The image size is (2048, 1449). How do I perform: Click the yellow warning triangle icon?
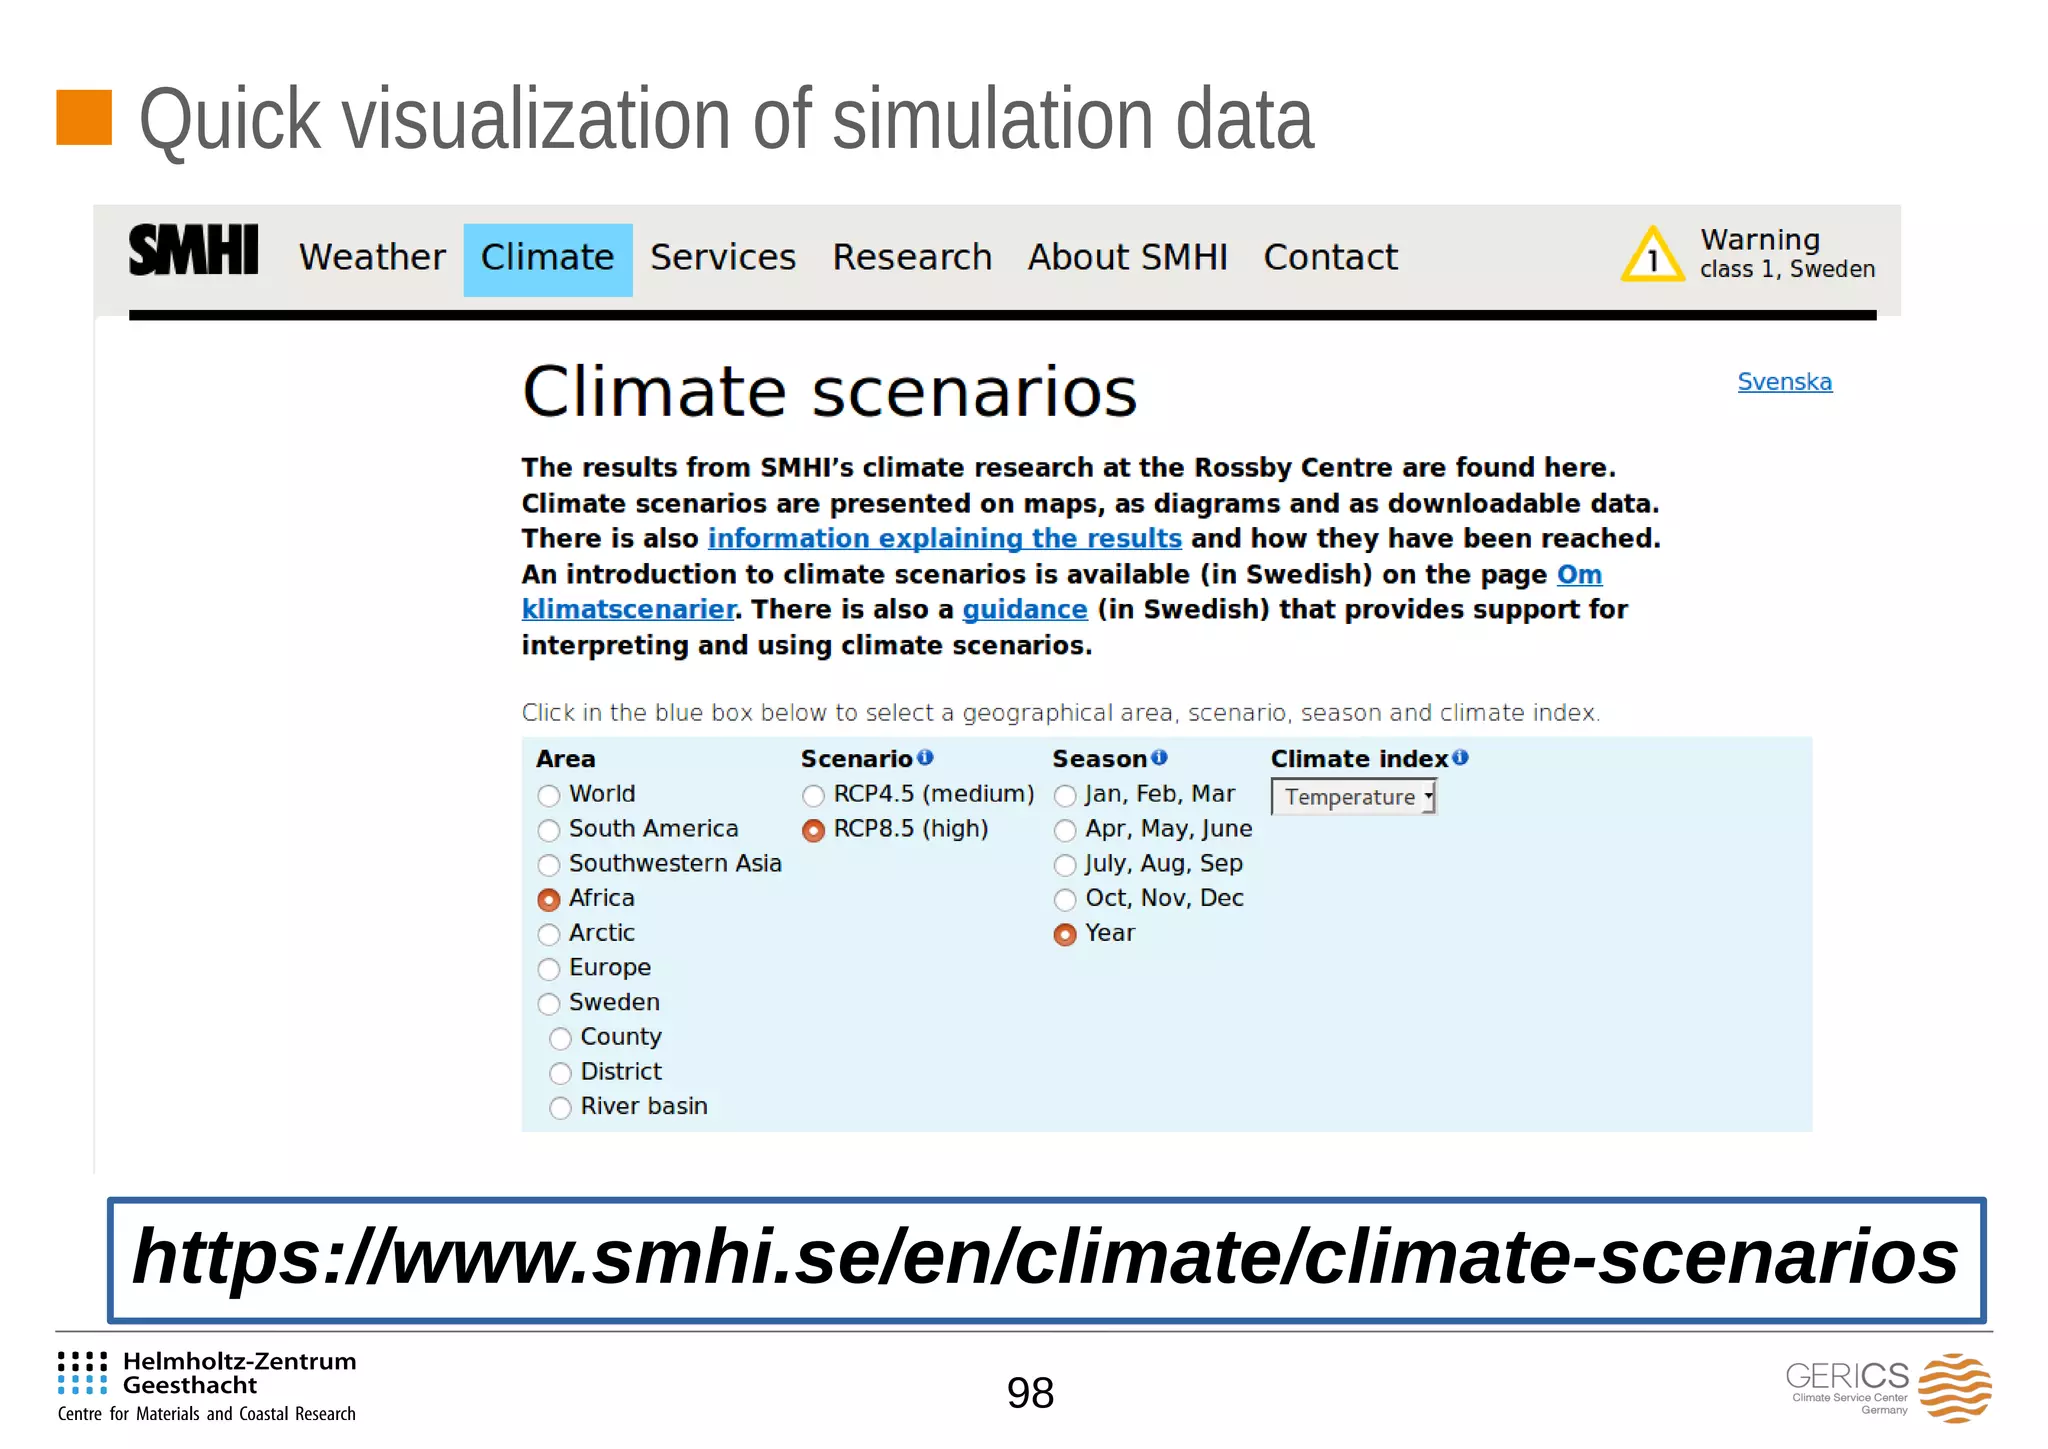click(x=1652, y=255)
